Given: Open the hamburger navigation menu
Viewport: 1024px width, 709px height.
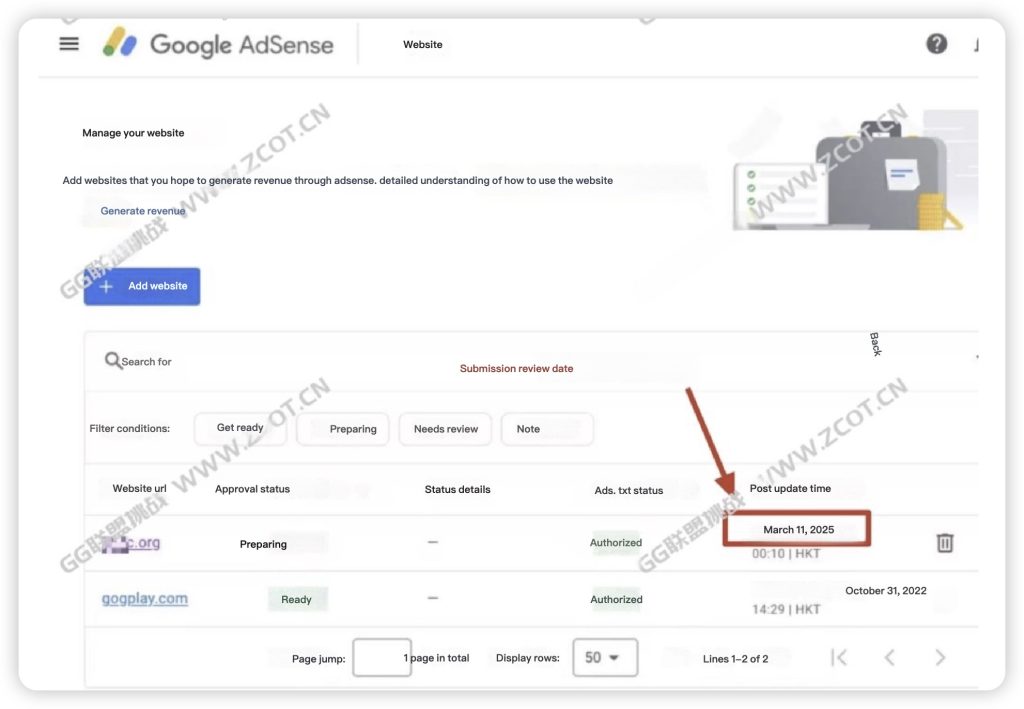Looking at the screenshot, I should coord(69,44).
